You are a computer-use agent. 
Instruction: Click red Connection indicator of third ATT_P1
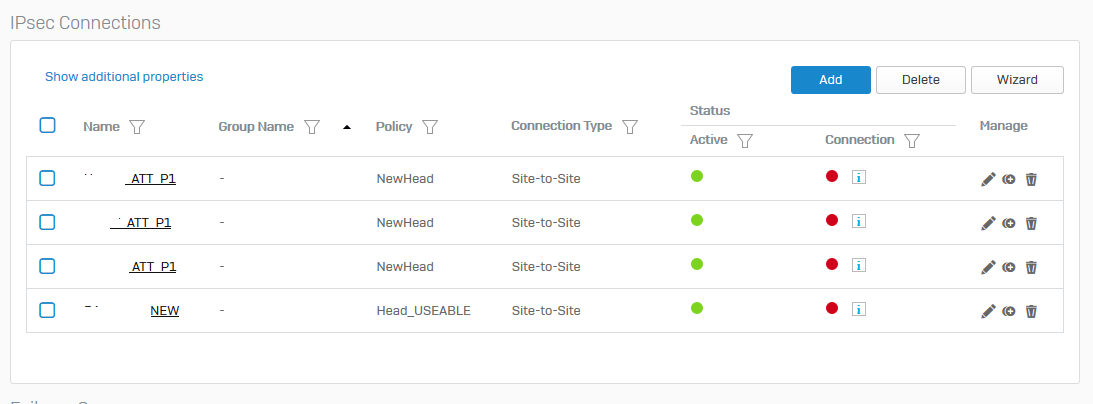(x=832, y=264)
